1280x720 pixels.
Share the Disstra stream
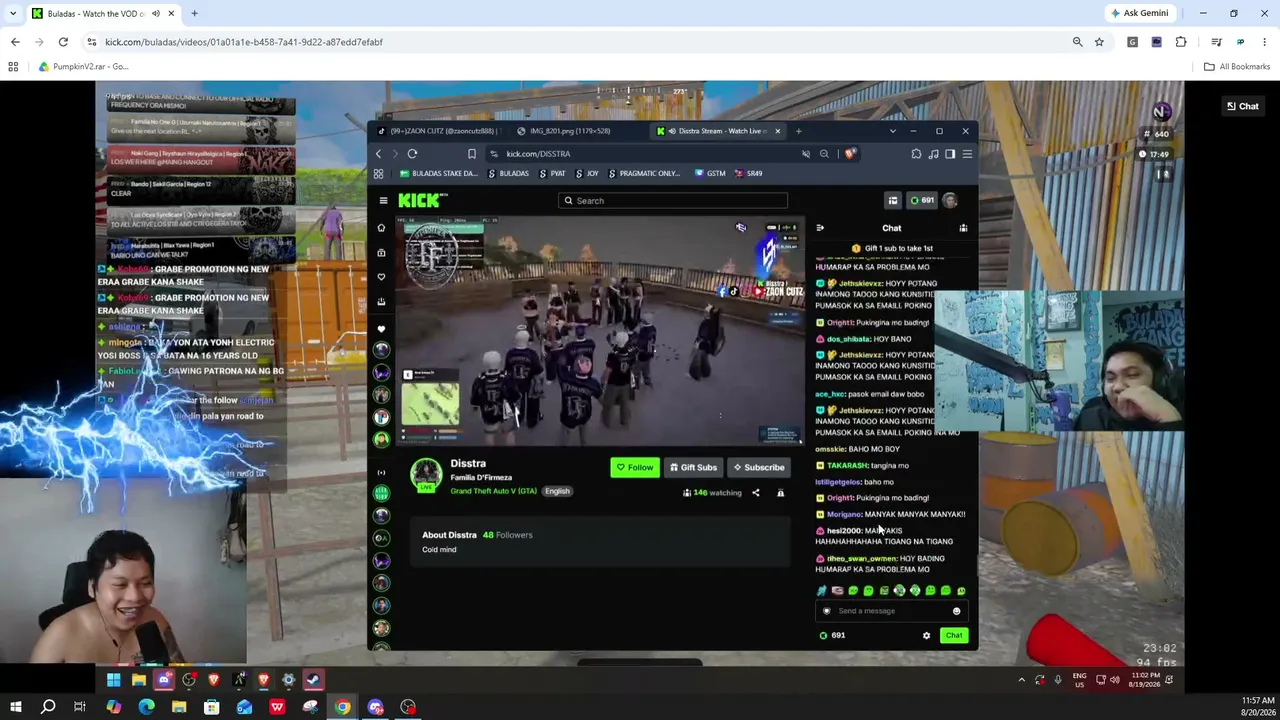pos(756,493)
